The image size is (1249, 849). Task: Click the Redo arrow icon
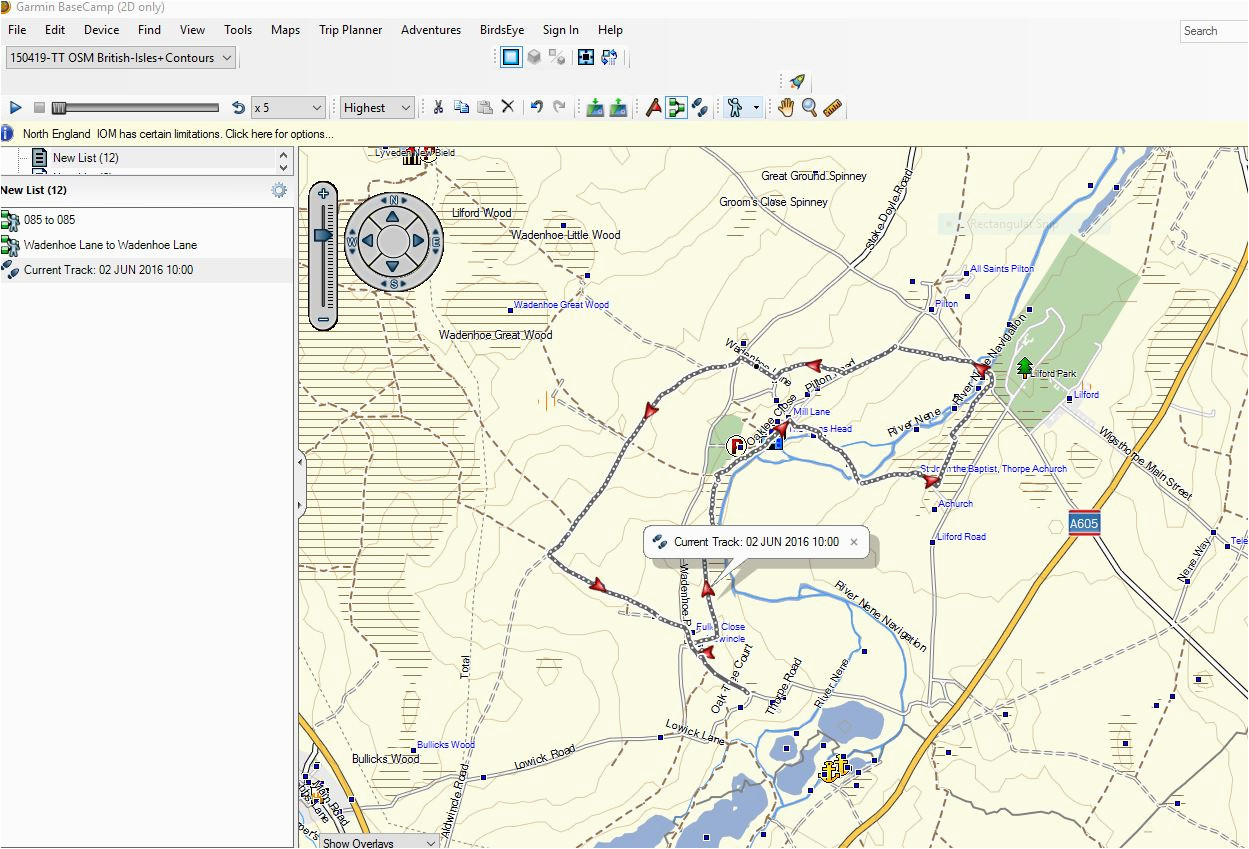pyautogui.click(x=559, y=107)
